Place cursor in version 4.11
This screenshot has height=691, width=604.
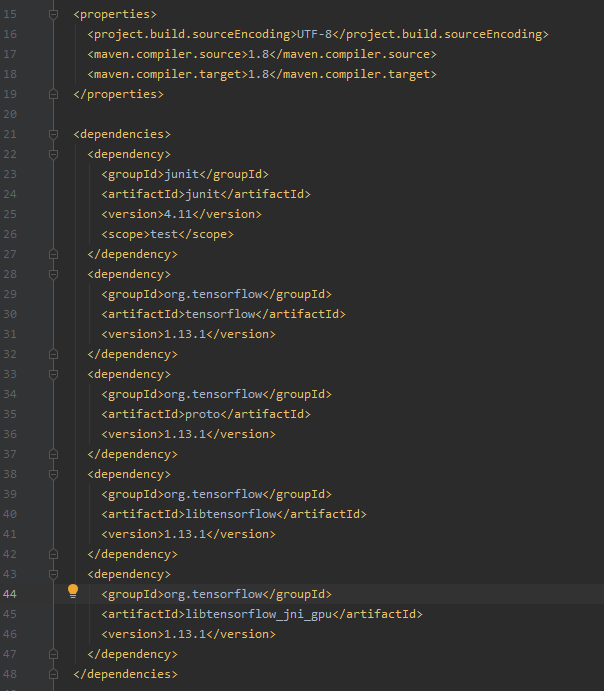pos(178,214)
